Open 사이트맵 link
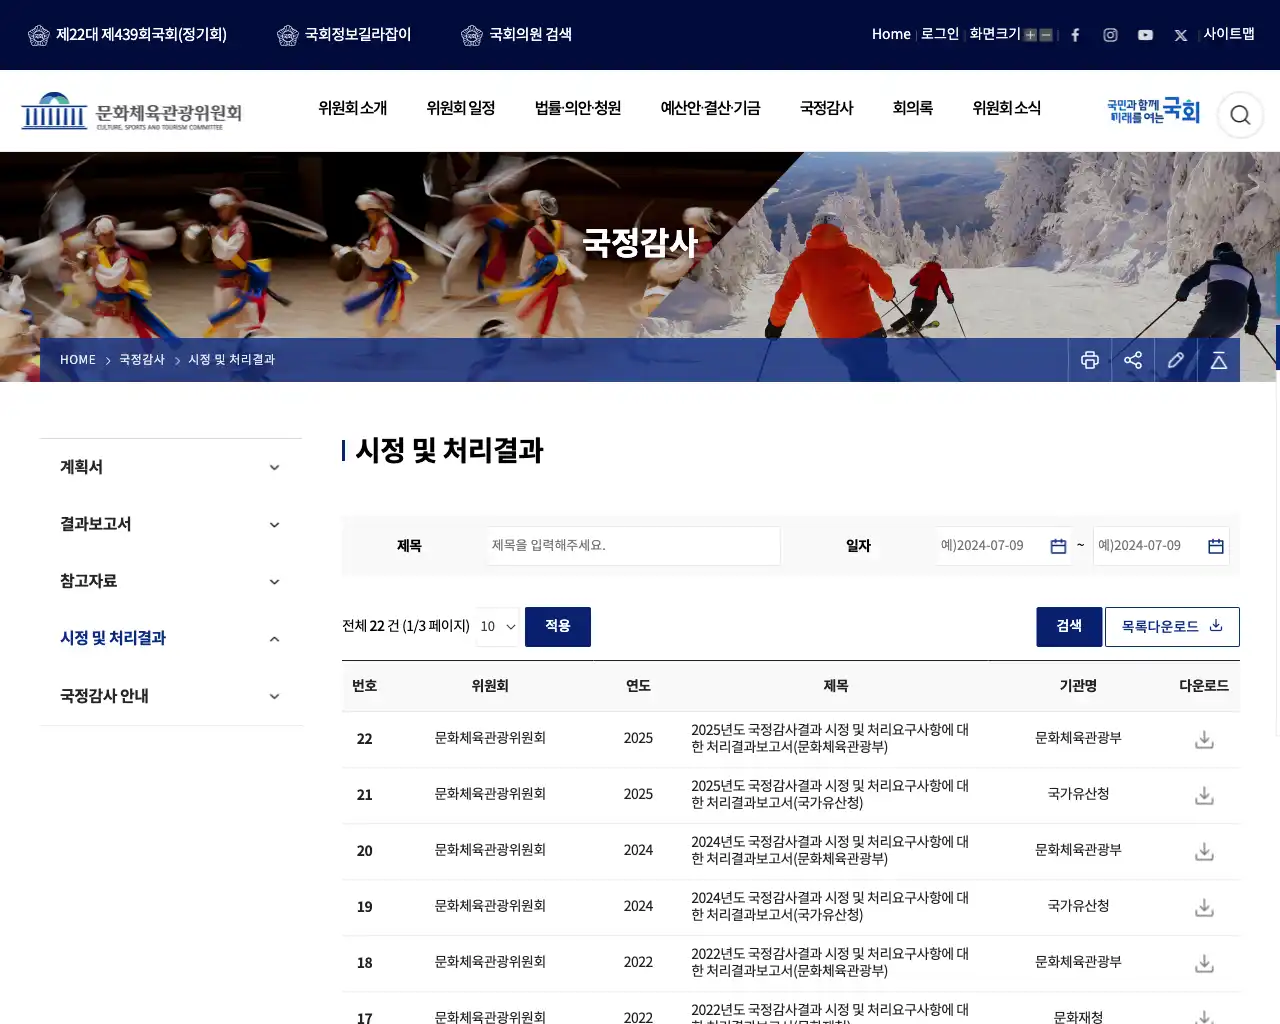The height and width of the screenshot is (1024, 1280). click(x=1229, y=34)
